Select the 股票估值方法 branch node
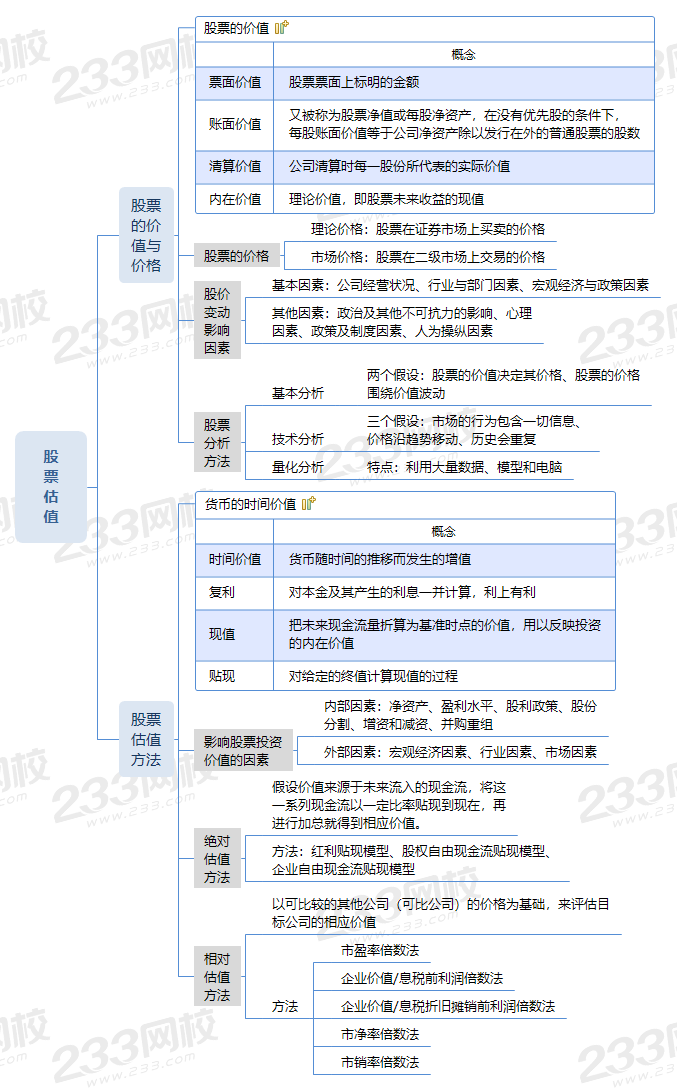The width and height of the screenshot is (677, 1090). tap(146, 739)
